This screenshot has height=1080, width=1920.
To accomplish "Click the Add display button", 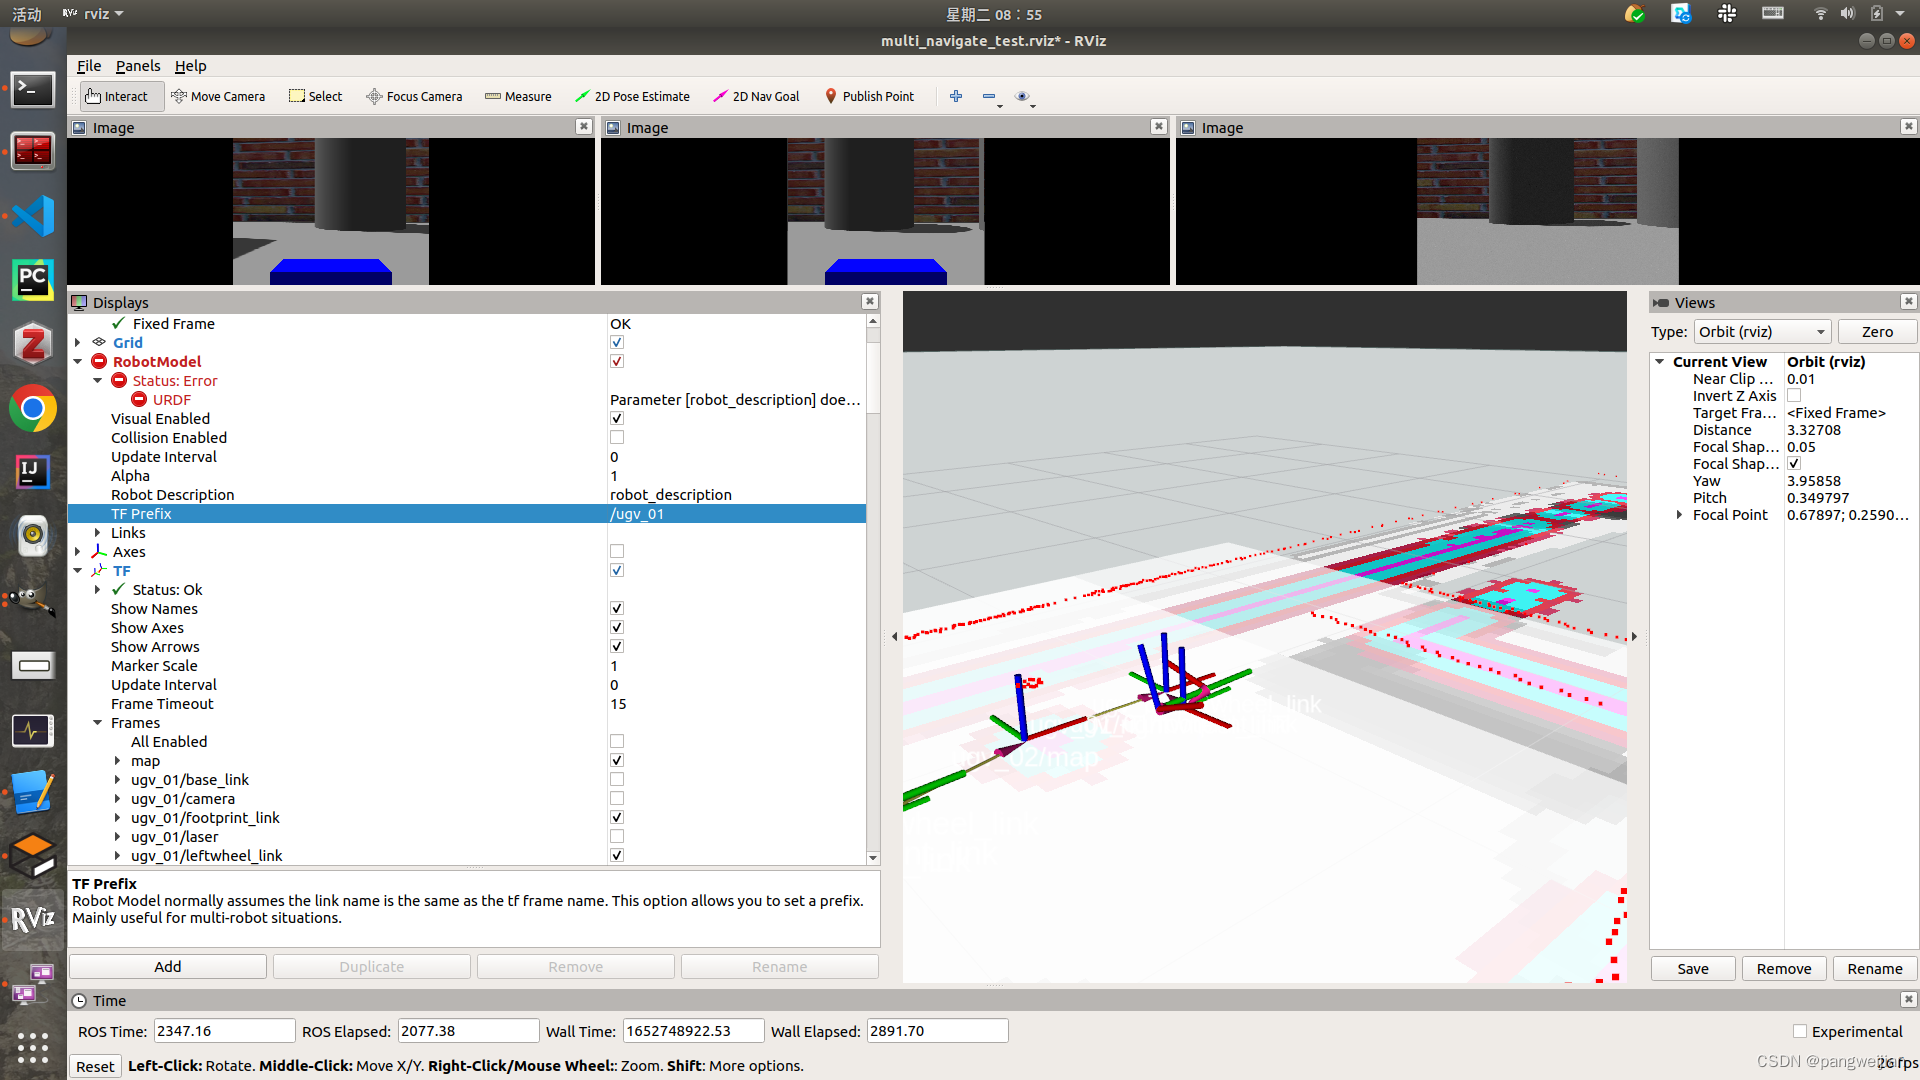I will click(x=168, y=967).
